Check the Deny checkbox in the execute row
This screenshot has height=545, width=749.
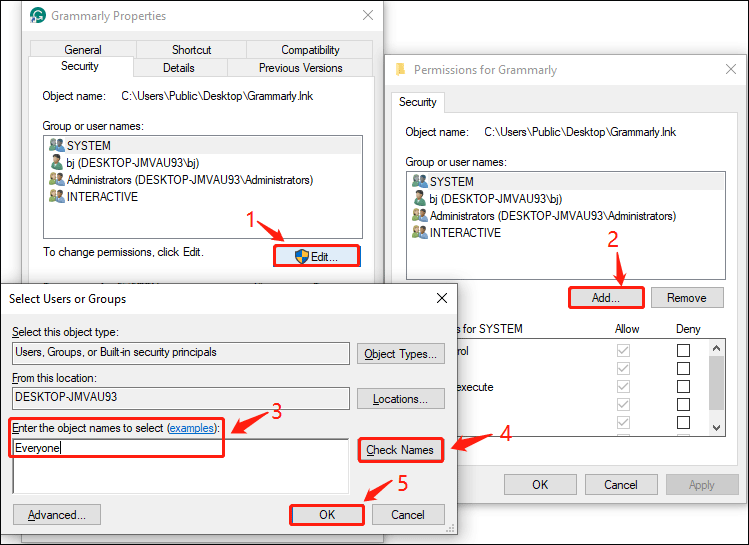[x=684, y=386]
